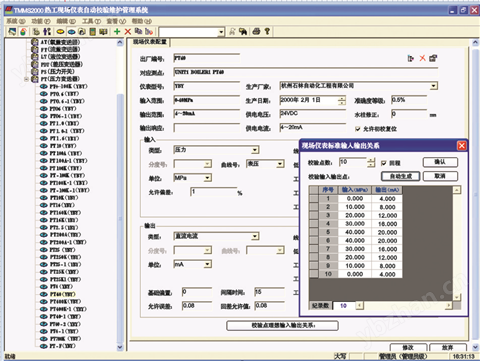Click the 允许偏差 input field

click(x=213, y=192)
